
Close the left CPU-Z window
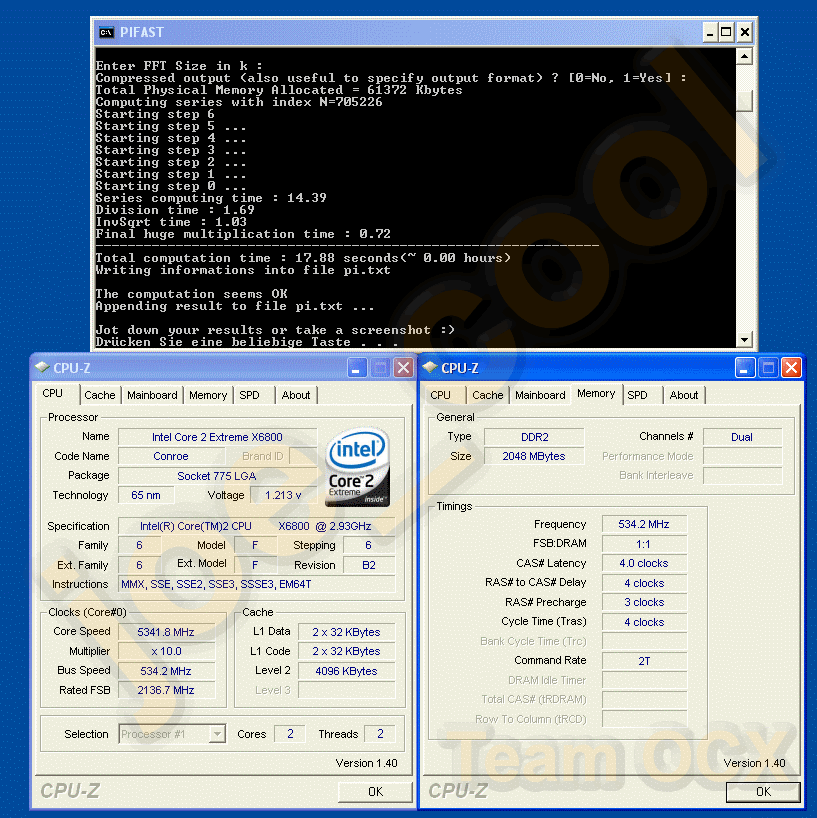tap(403, 368)
